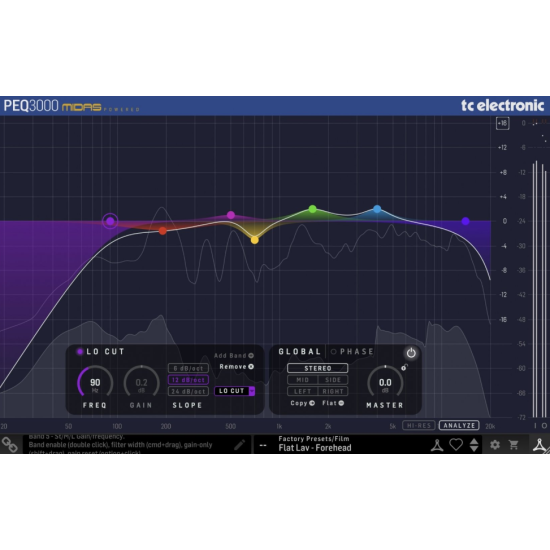Image resolution: width=550 pixels, height=550 pixels.
Task: Toggle the ANALYZE button
Action: (459, 425)
